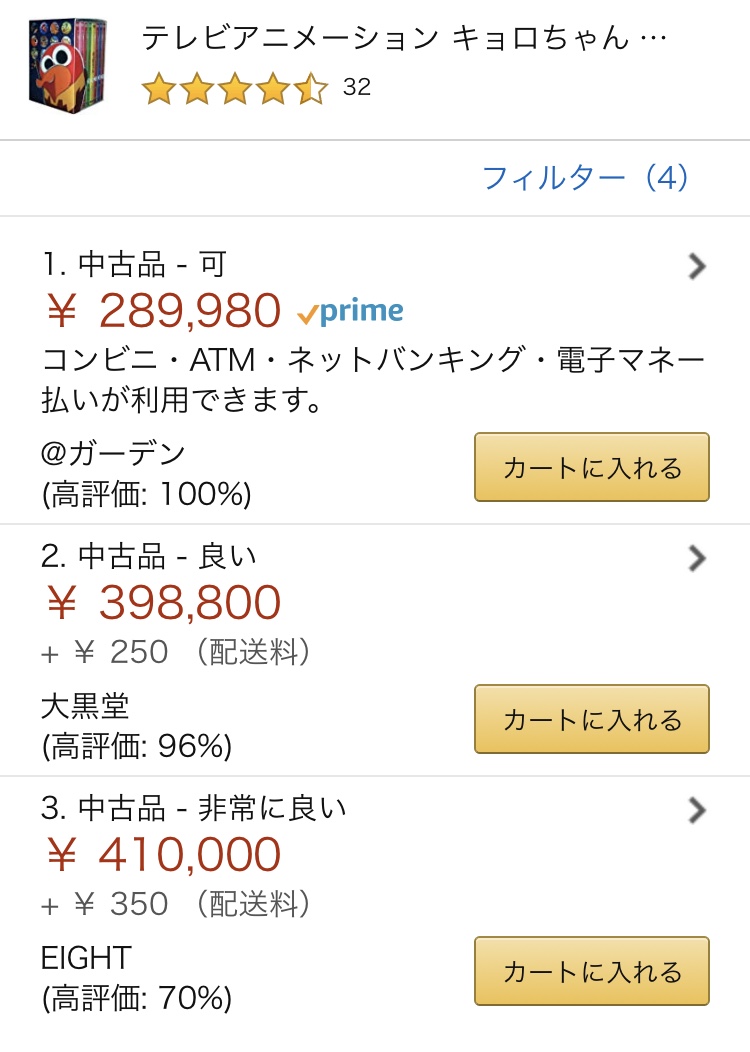Open seller 大黒堂 profile

pos(86,706)
